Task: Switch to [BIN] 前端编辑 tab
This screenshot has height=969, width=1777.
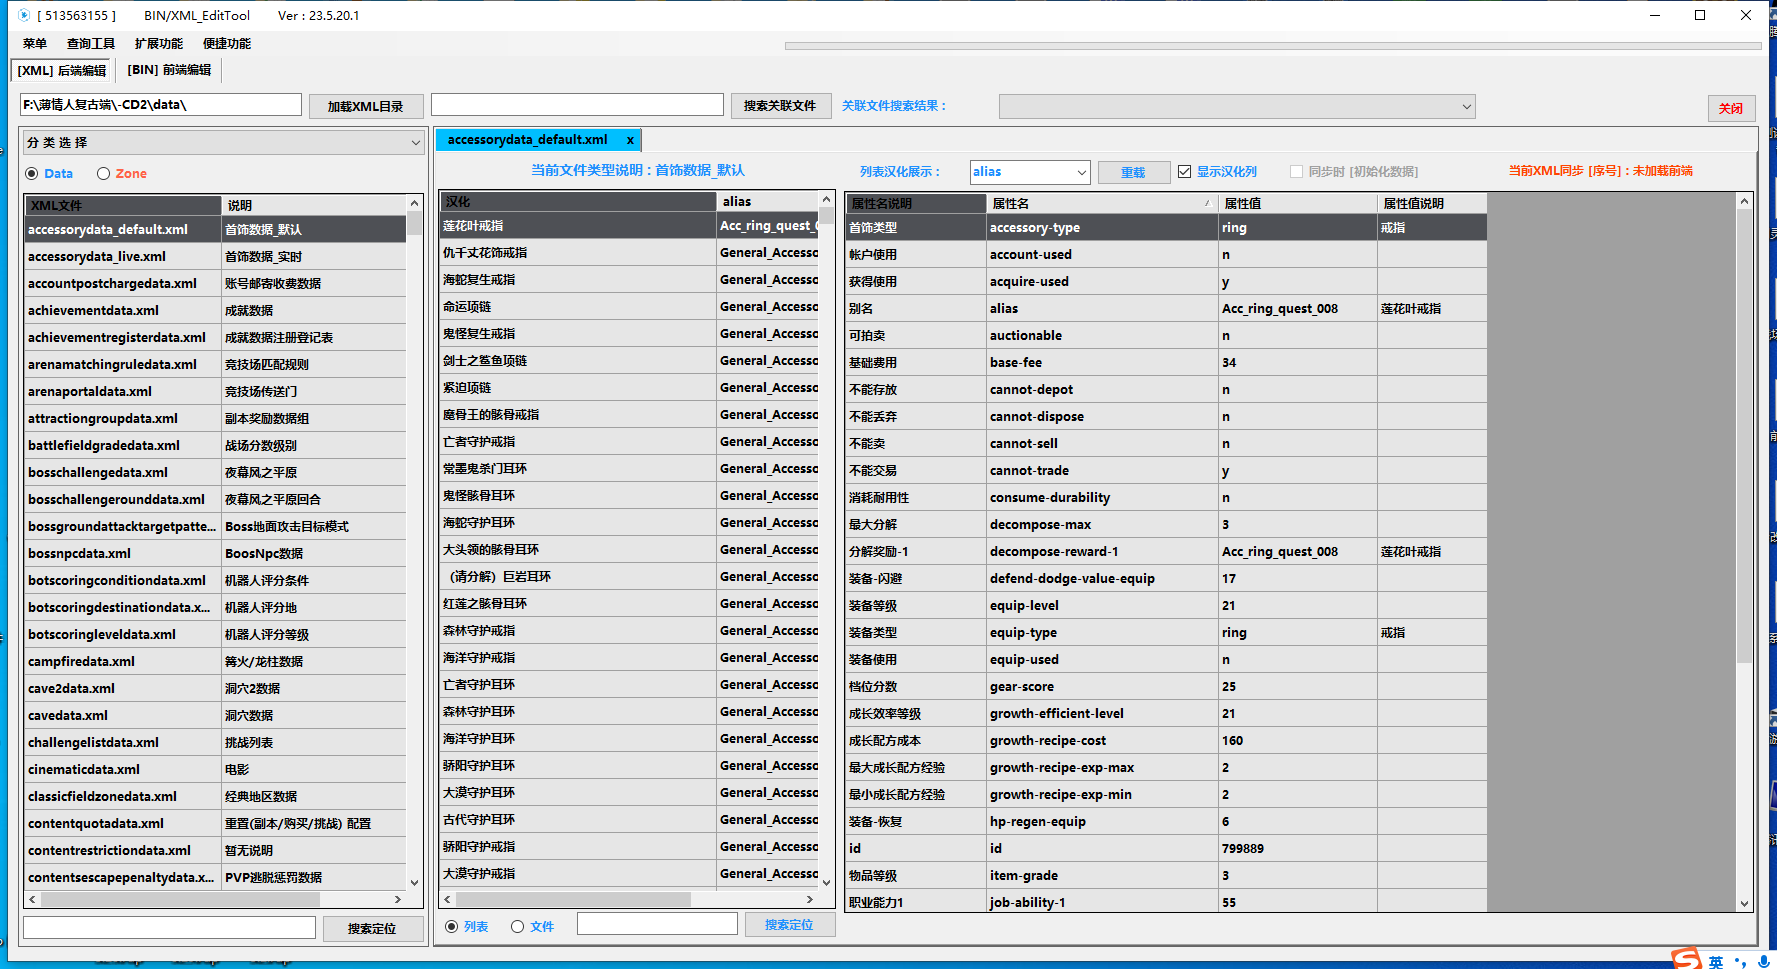Action: [169, 70]
